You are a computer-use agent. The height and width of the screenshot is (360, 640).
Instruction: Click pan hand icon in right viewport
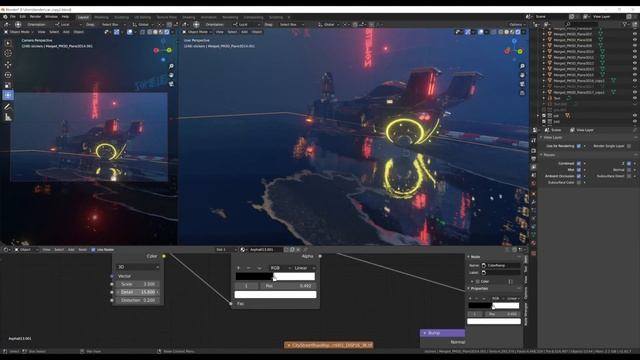pos(522,75)
